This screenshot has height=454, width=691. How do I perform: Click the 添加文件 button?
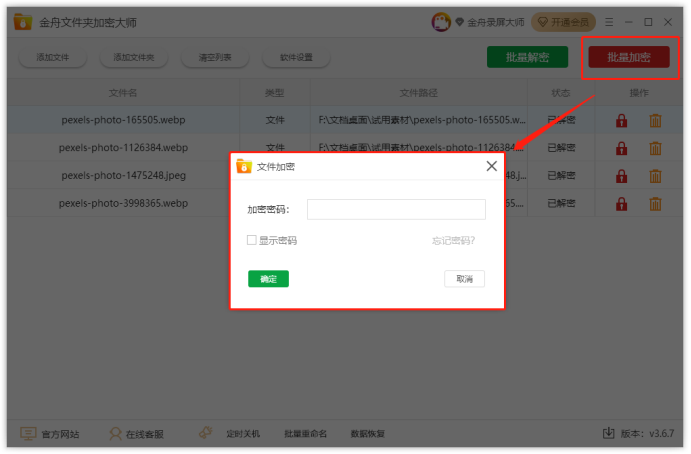[52, 57]
